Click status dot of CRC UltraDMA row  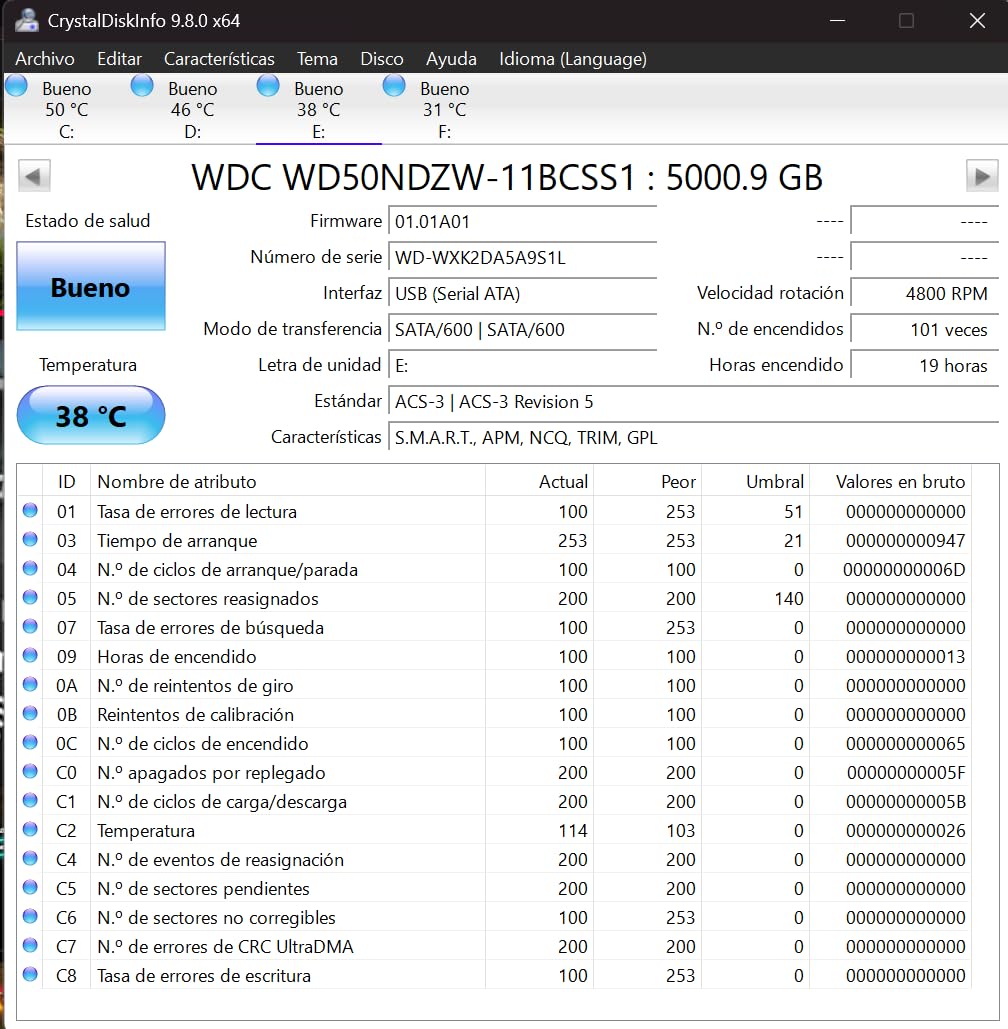coord(30,945)
